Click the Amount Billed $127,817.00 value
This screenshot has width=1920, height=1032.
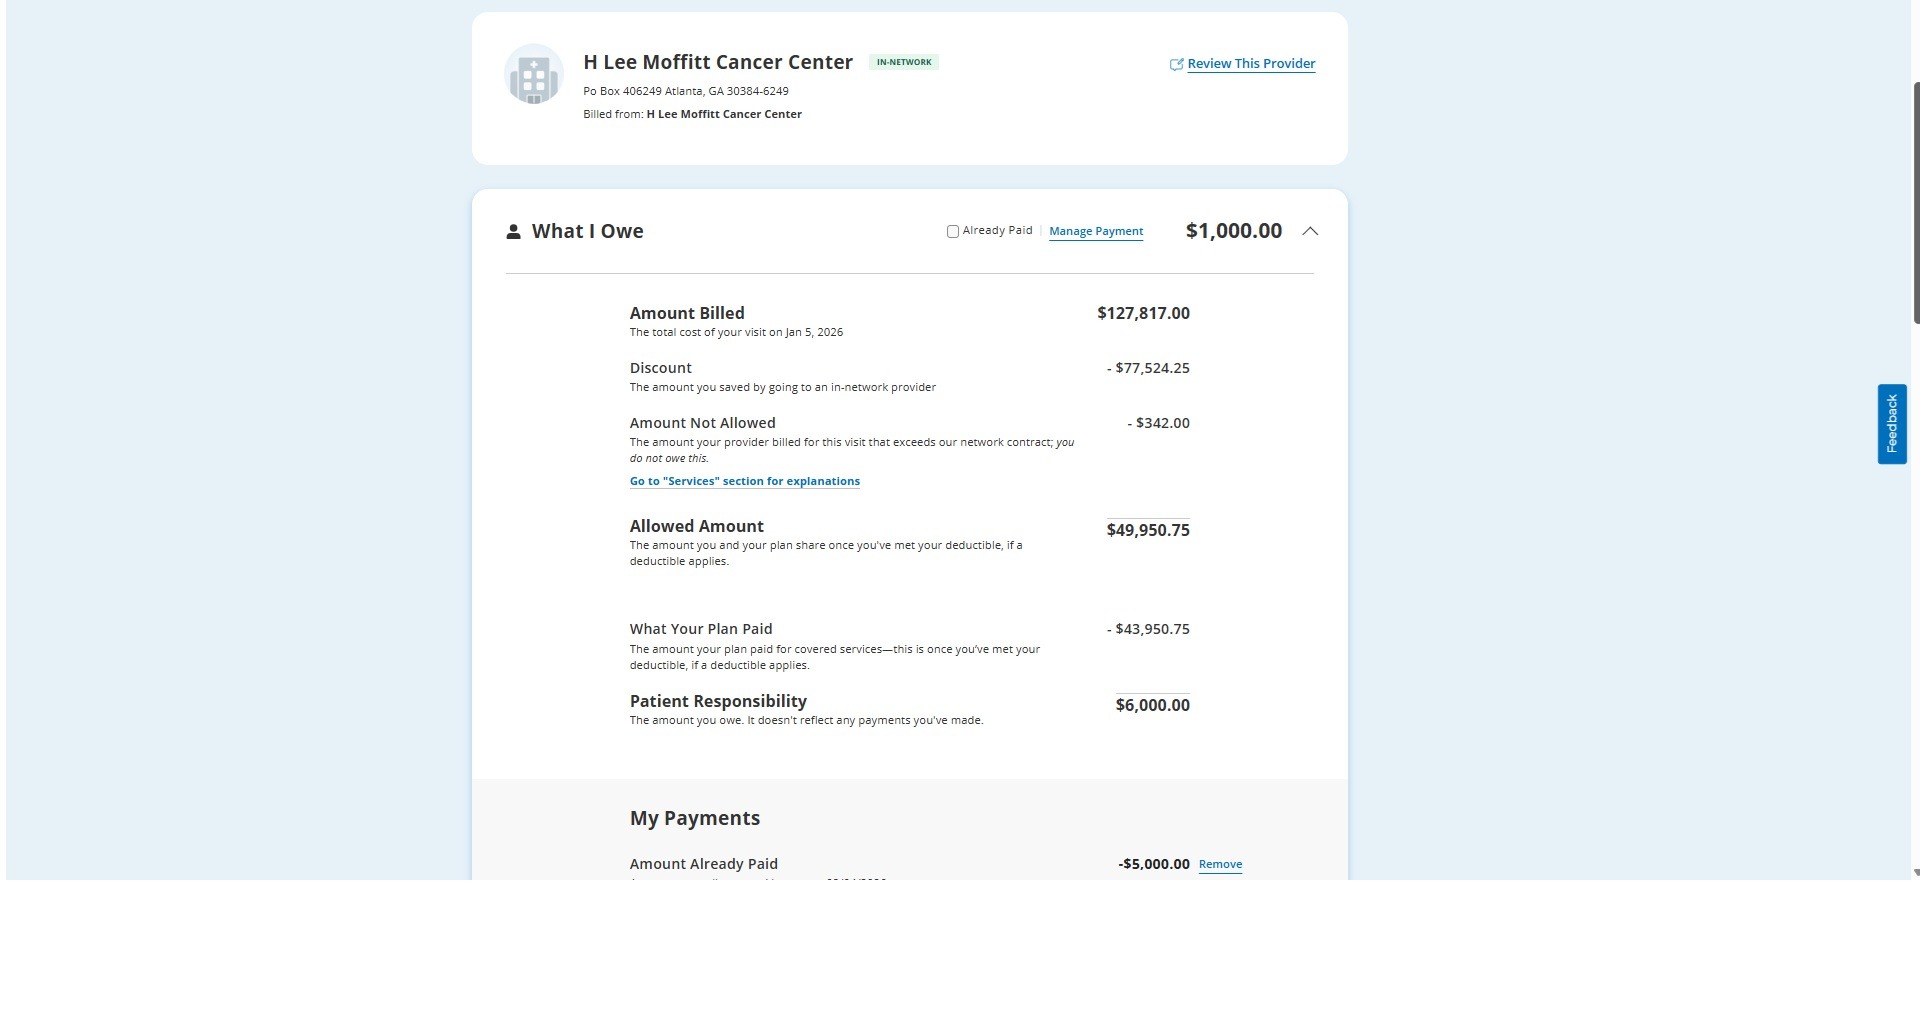tap(1143, 313)
